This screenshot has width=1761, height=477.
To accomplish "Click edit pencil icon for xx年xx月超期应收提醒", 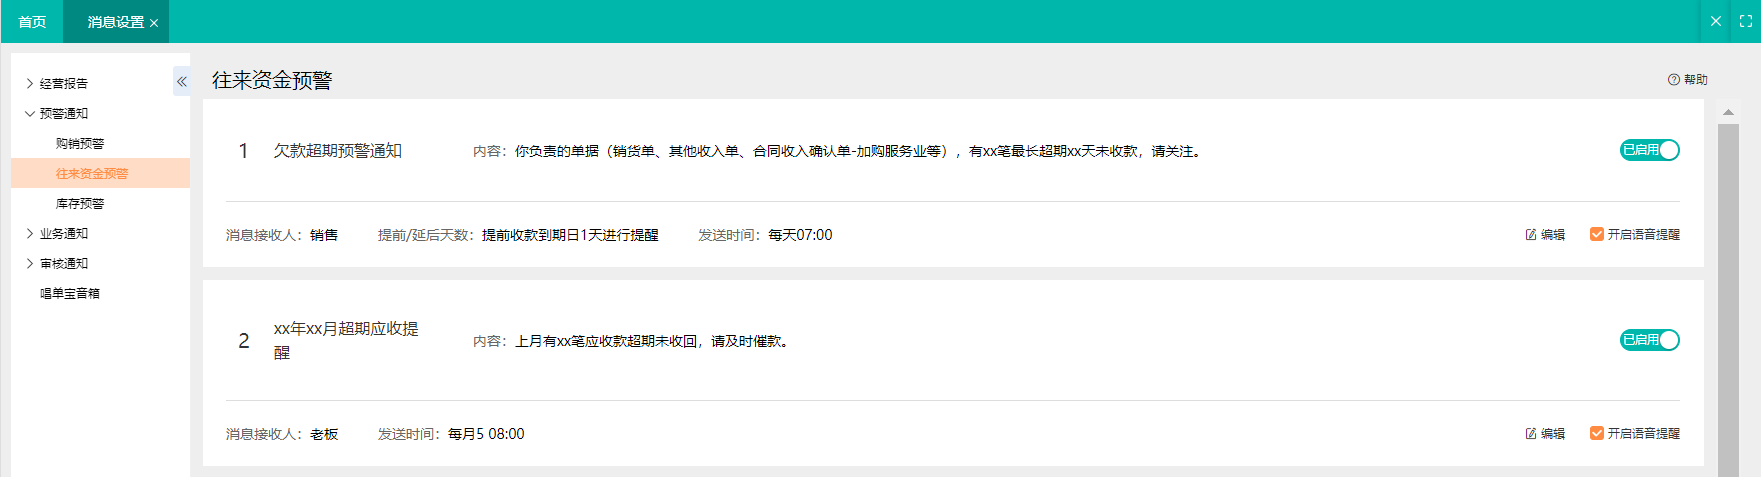I will pyautogui.click(x=1530, y=434).
